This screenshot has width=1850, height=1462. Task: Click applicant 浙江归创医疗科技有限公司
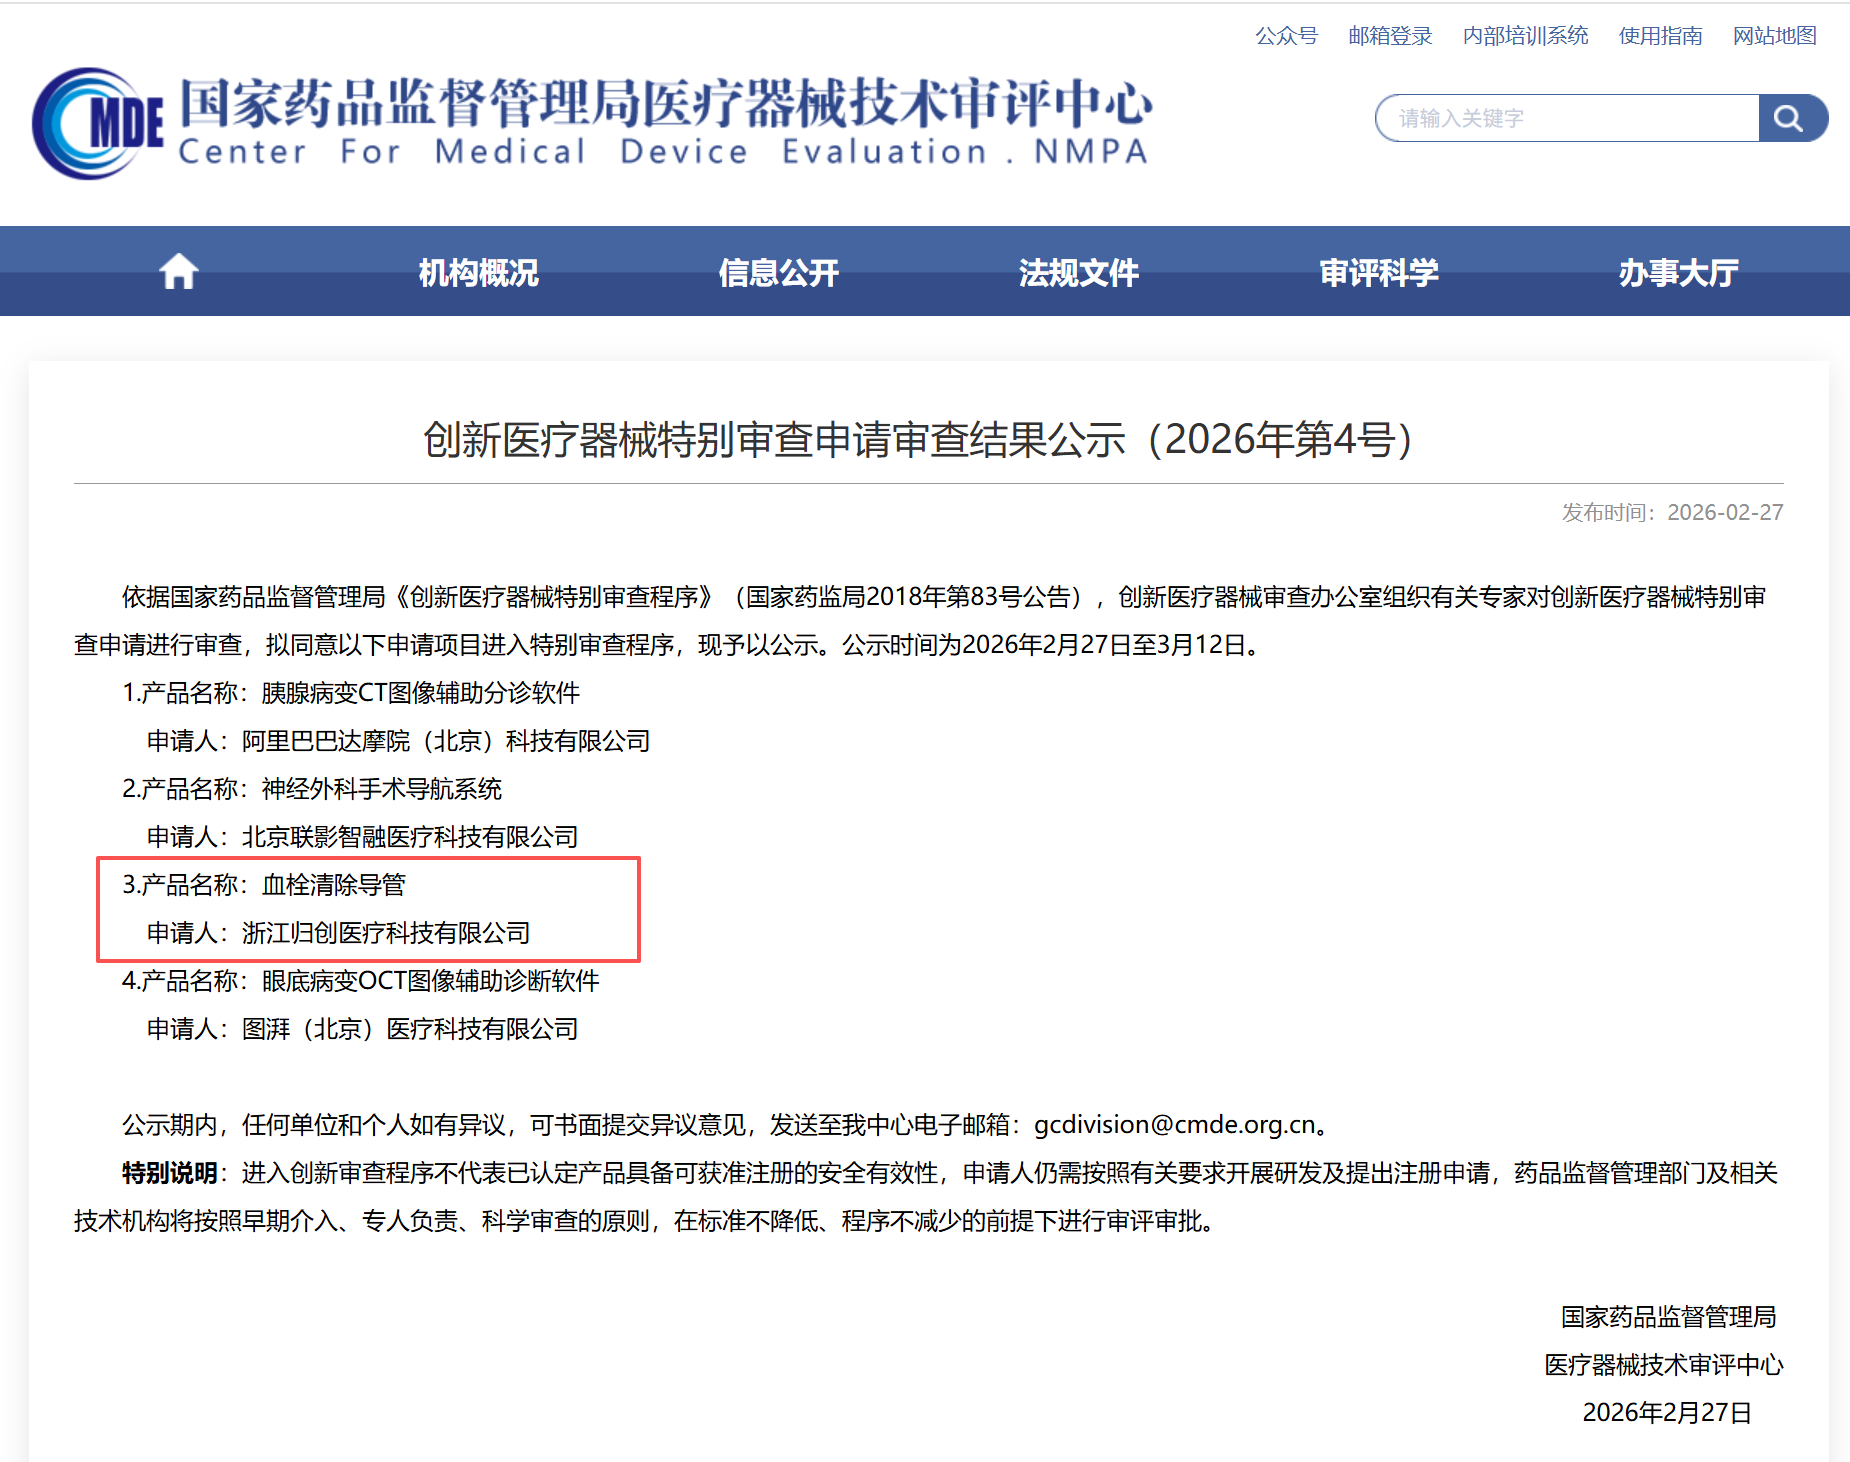click(386, 933)
